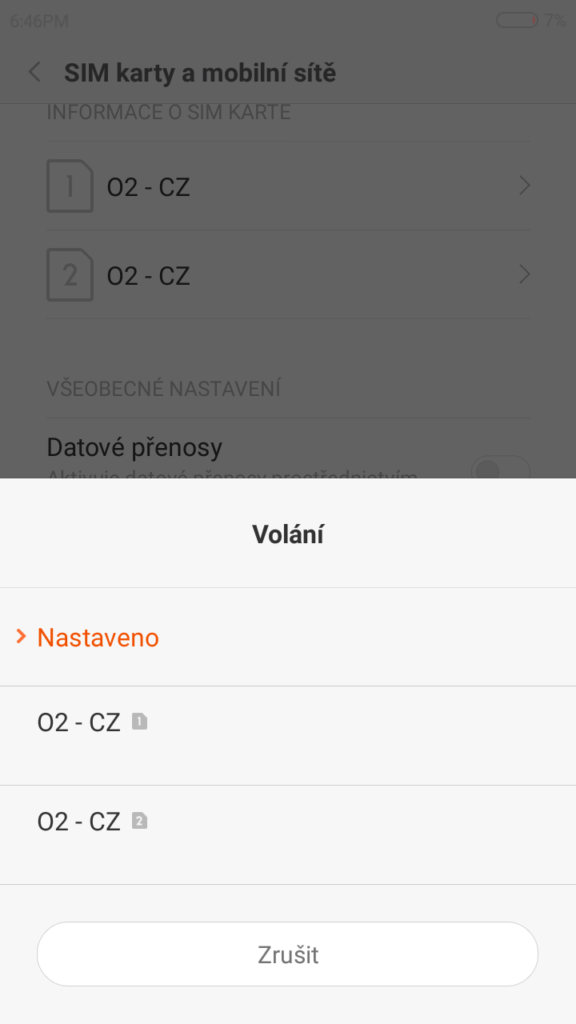Viewport: 576px width, 1024px height.
Task: Tap the back arrow in the header
Action: (x=35, y=72)
